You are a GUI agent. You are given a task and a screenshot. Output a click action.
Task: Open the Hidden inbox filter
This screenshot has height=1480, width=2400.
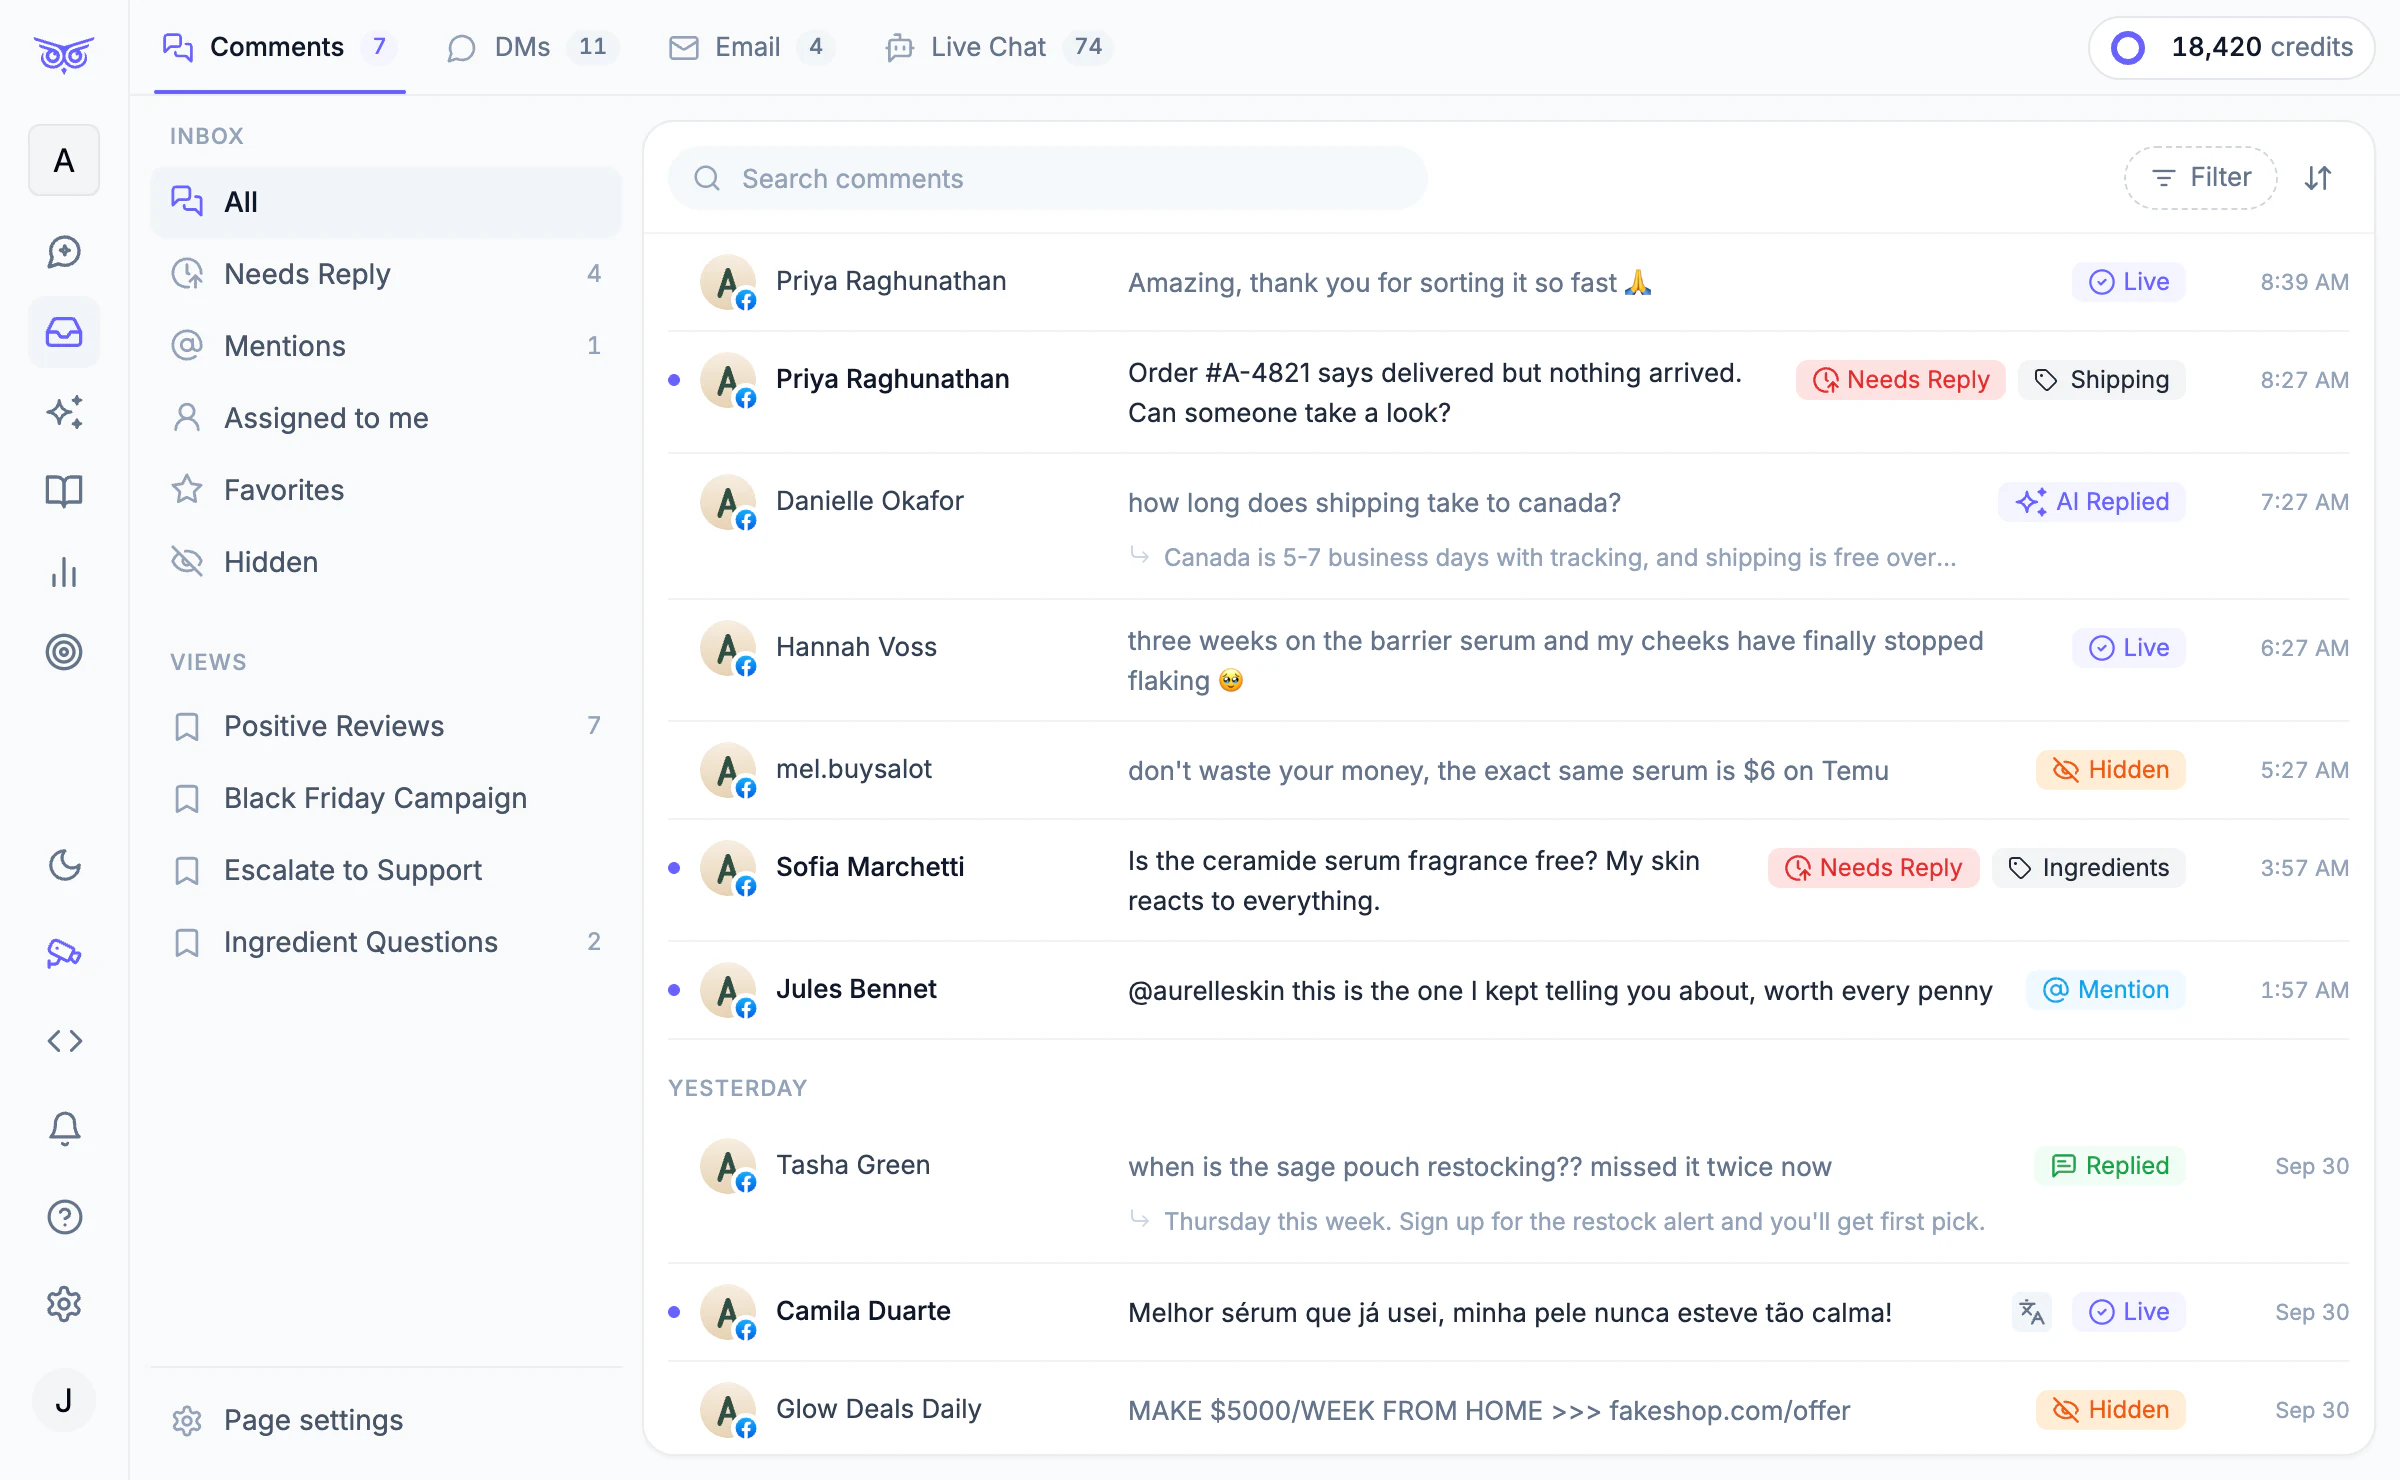tap(386, 562)
